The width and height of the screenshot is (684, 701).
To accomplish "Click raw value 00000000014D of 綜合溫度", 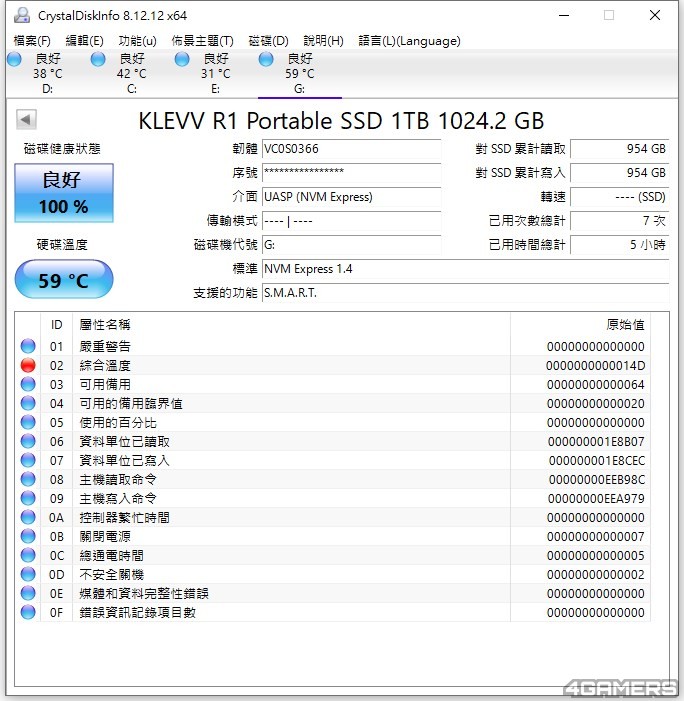I will click(595, 366).
